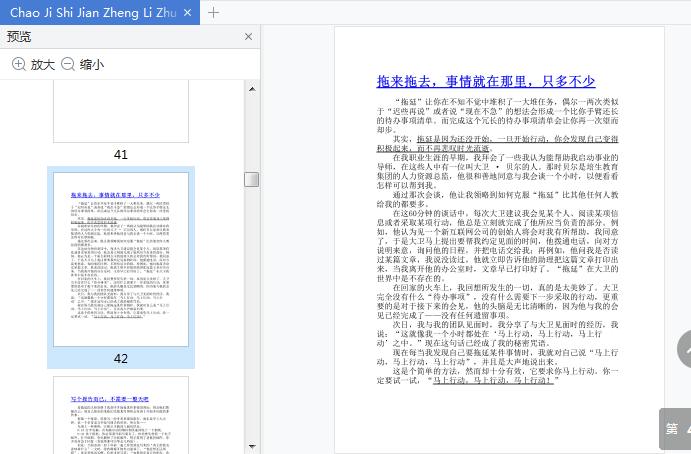Open a new tab with the plus button
Image resolution: width=691 pixels, height=454 pixels.
[213, 13]
